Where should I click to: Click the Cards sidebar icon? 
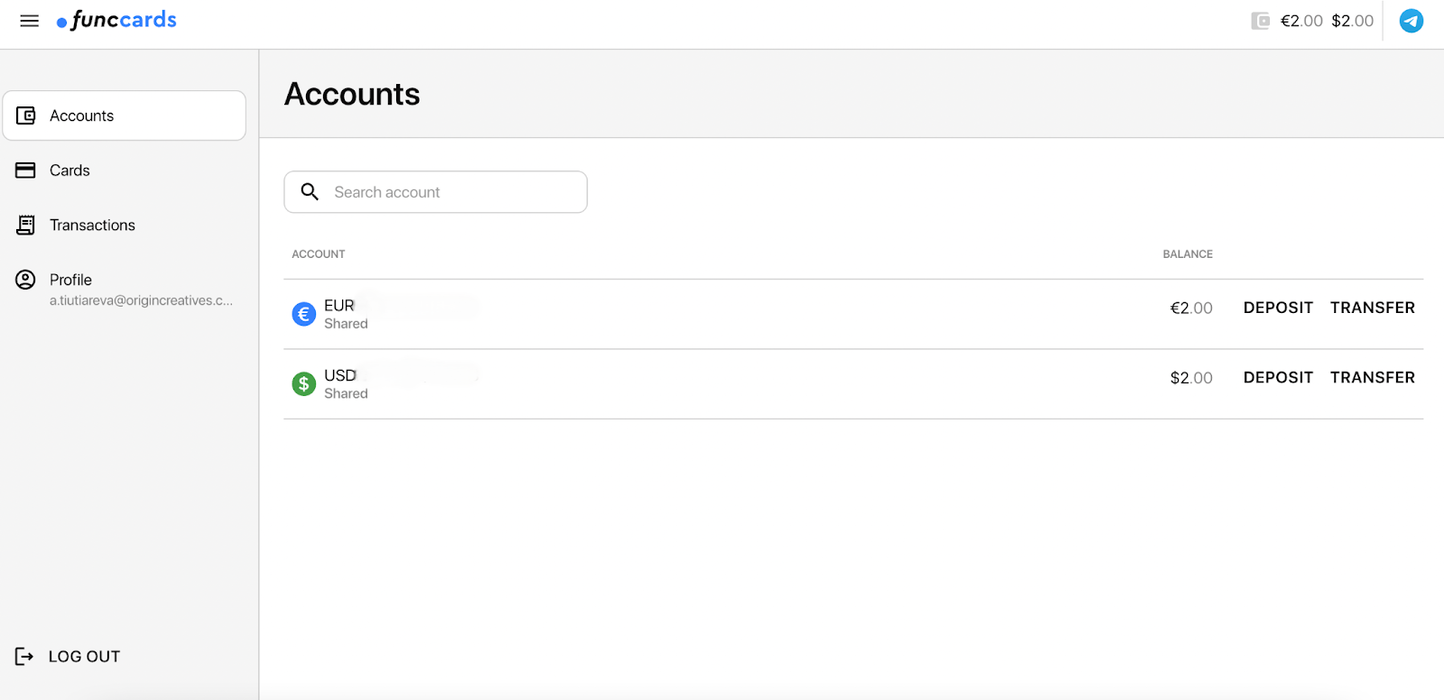pyautogui.click(x=24, y=170)
